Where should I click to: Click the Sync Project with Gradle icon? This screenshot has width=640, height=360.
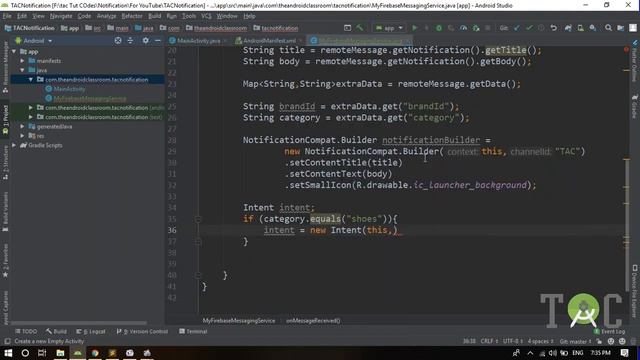pyautogui.click(x=568, y=28)
